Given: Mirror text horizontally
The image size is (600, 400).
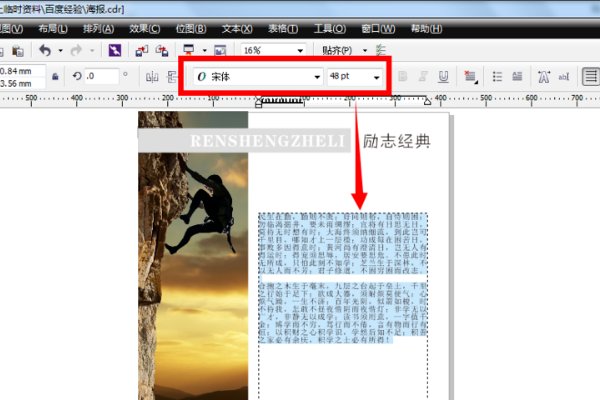Looking at the screenshot, I should click(x=152, y=77).
